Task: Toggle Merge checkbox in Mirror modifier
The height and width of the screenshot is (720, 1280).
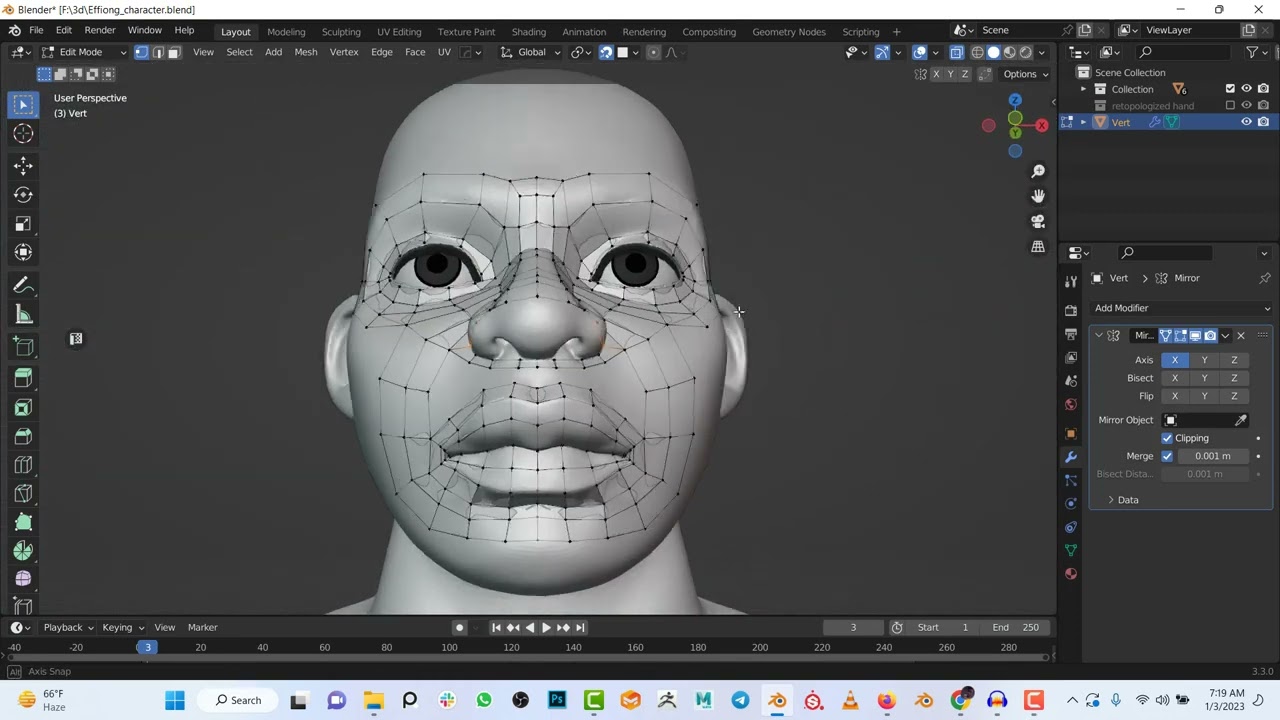Action: (x=1167, y=456)
